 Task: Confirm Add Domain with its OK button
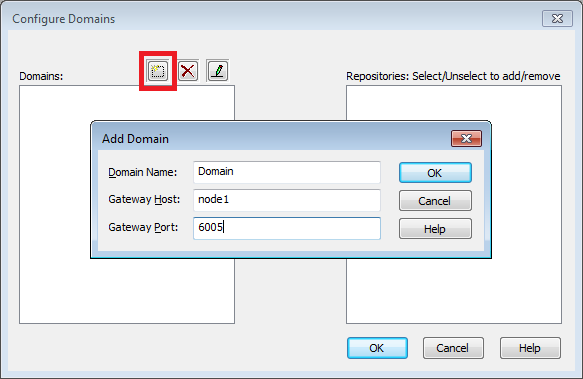click(x=435, y=173)
